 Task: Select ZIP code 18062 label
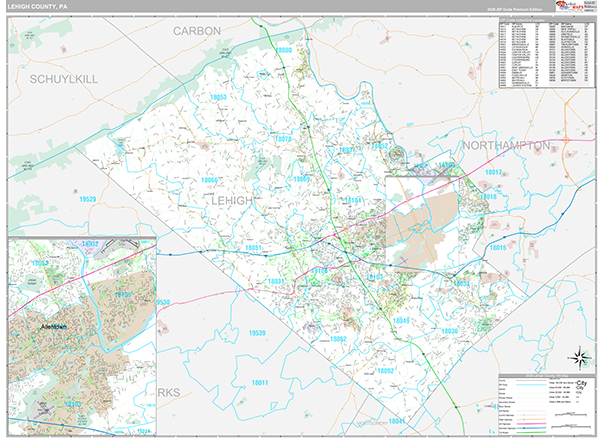pyautogui.click(x=337, y=339)
